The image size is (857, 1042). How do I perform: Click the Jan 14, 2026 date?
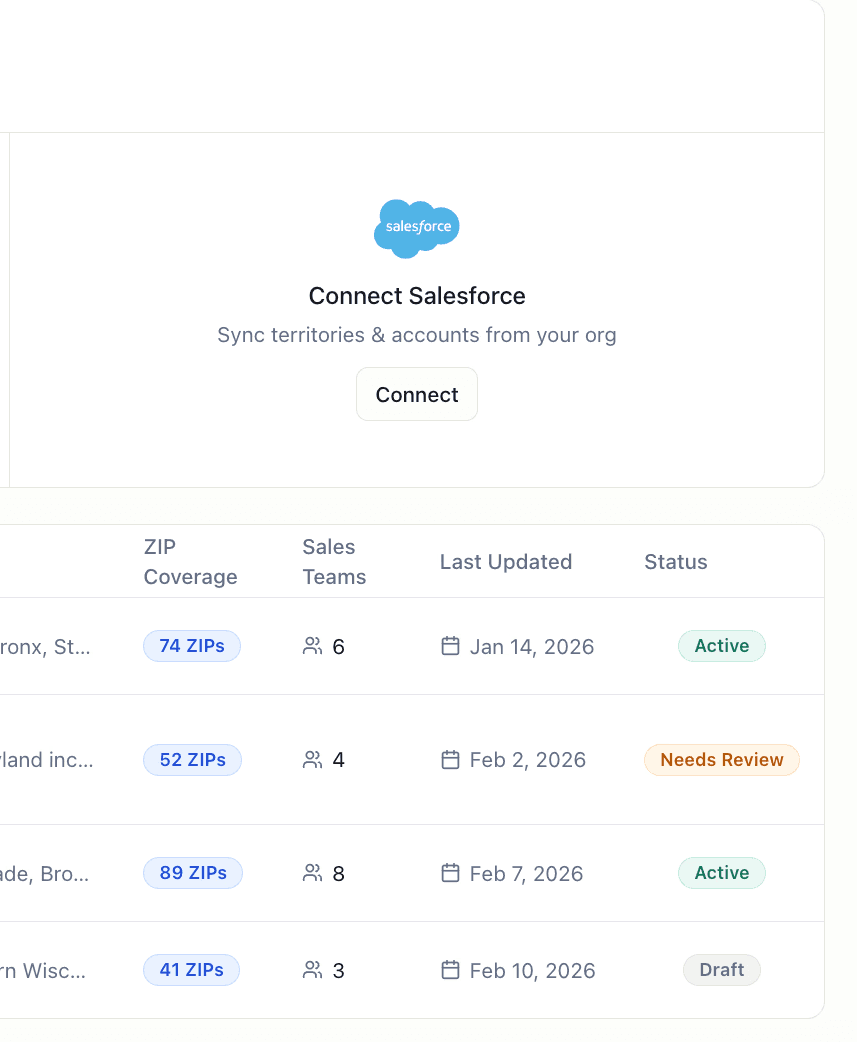531,647
